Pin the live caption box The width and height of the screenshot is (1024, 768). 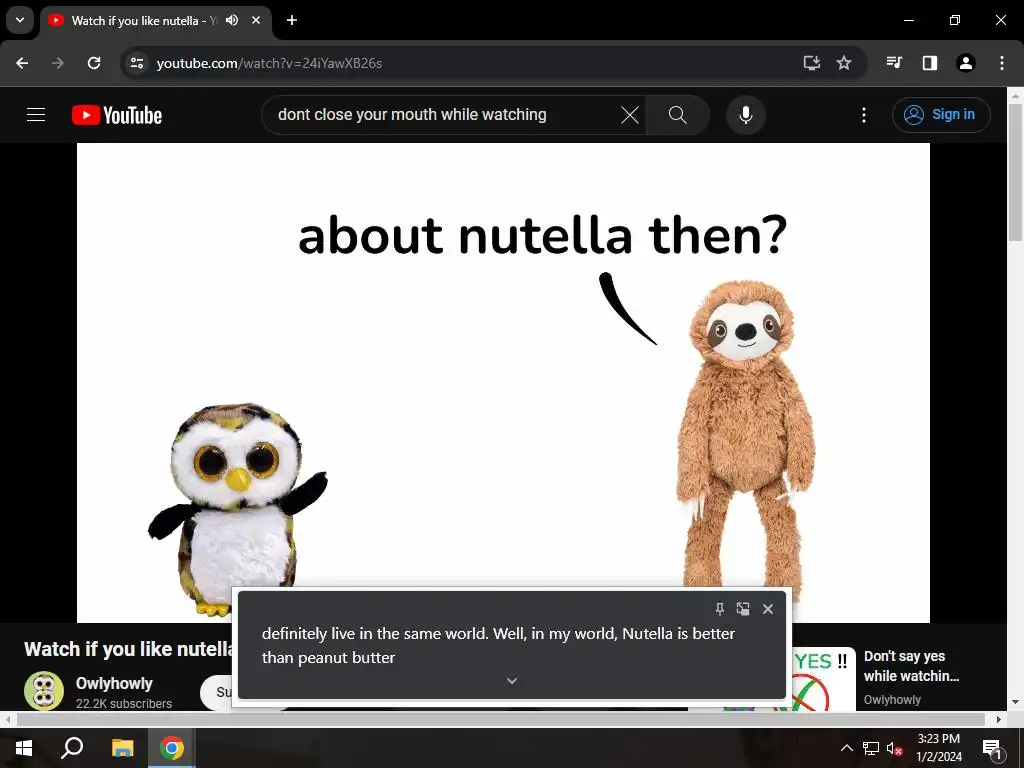tap(720, 609)
